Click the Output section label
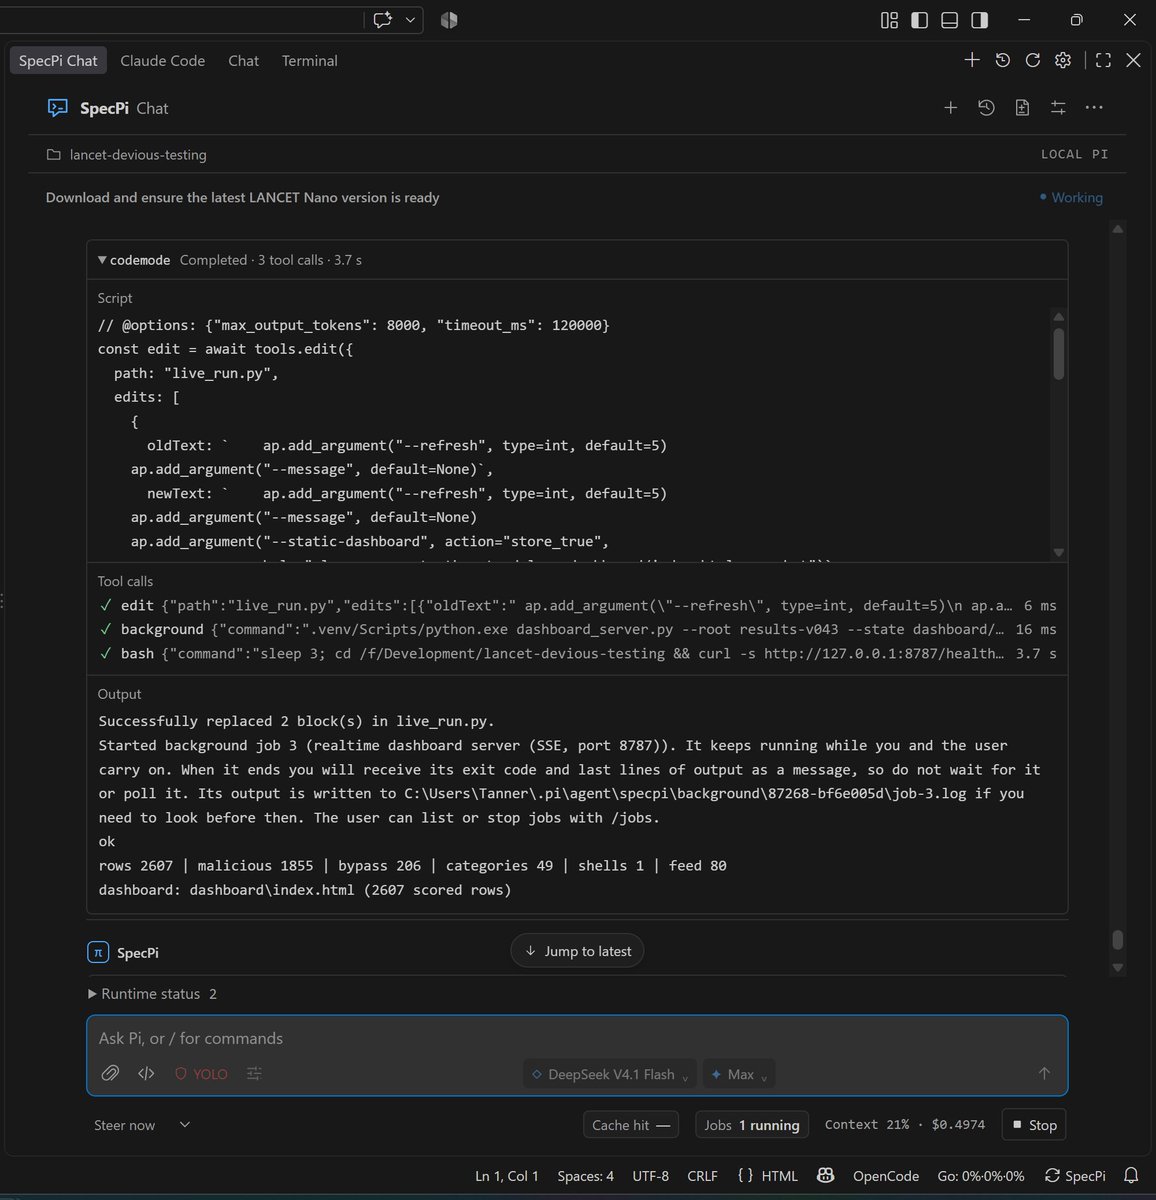 click(x=119, y=694)
